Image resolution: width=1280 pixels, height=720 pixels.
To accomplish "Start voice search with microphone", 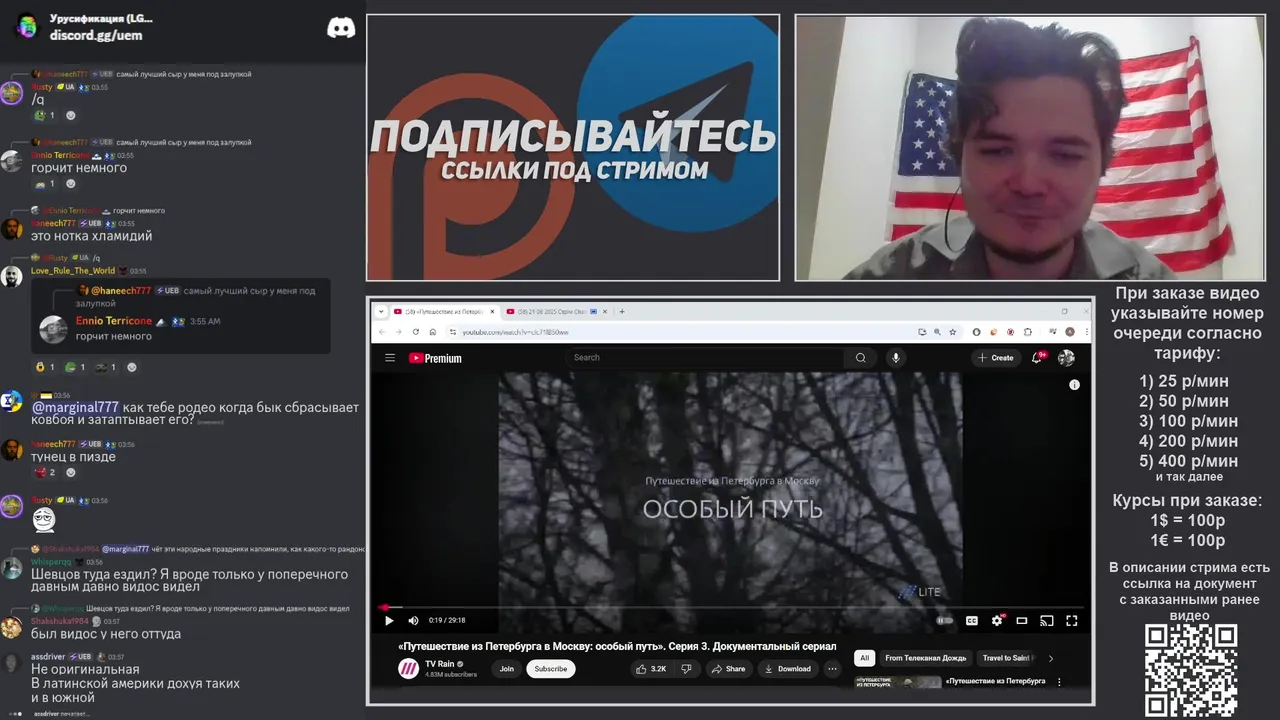I will tap(896, 357).
